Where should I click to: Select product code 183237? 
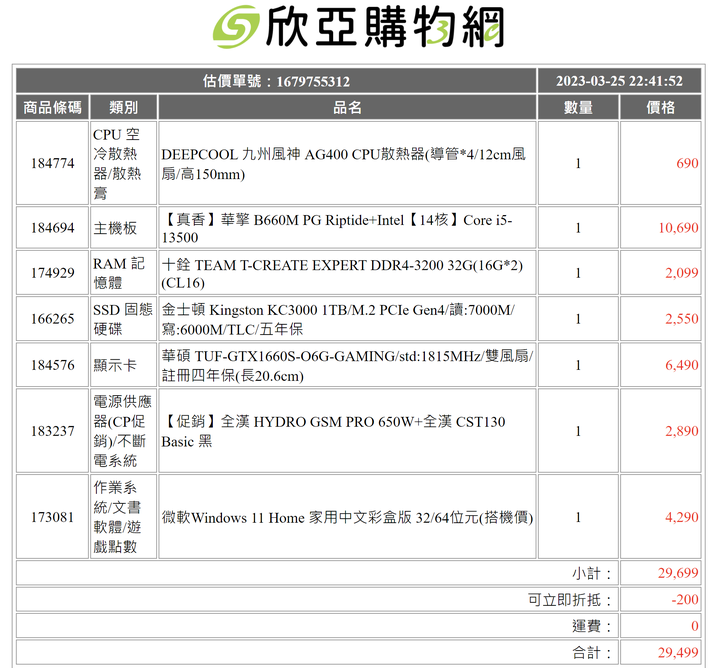pos(52,431)
